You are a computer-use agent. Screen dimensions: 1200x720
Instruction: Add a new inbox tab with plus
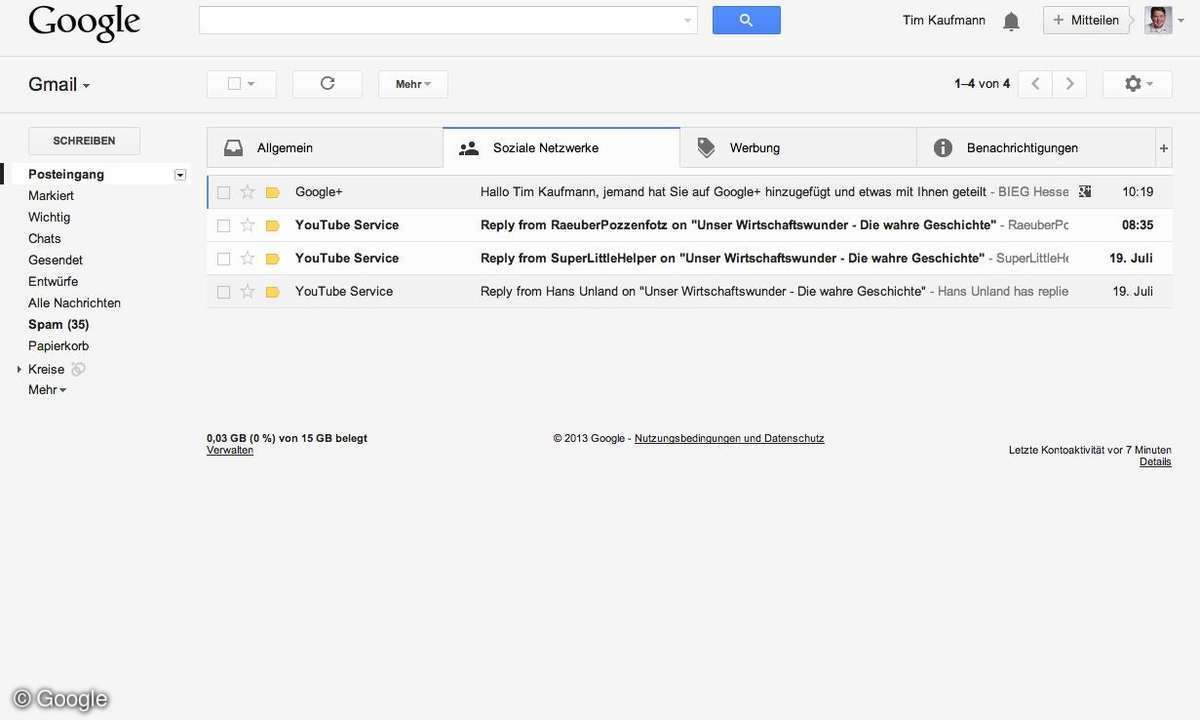point(1164,148)
